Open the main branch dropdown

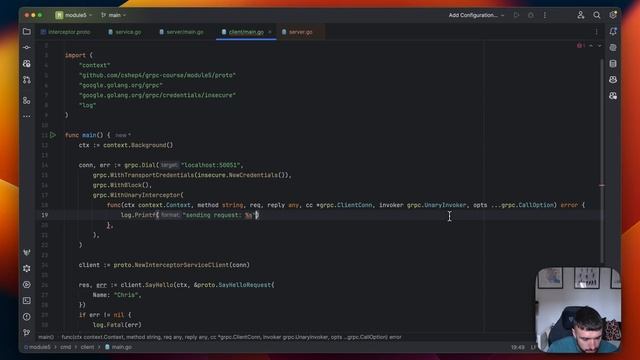tap(113, 16)
